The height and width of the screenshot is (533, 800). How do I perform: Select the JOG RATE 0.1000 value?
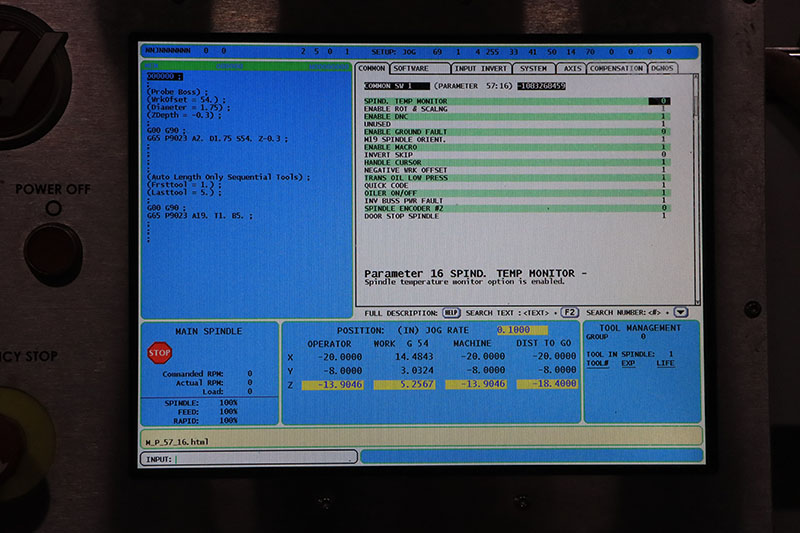click(521, 330)
